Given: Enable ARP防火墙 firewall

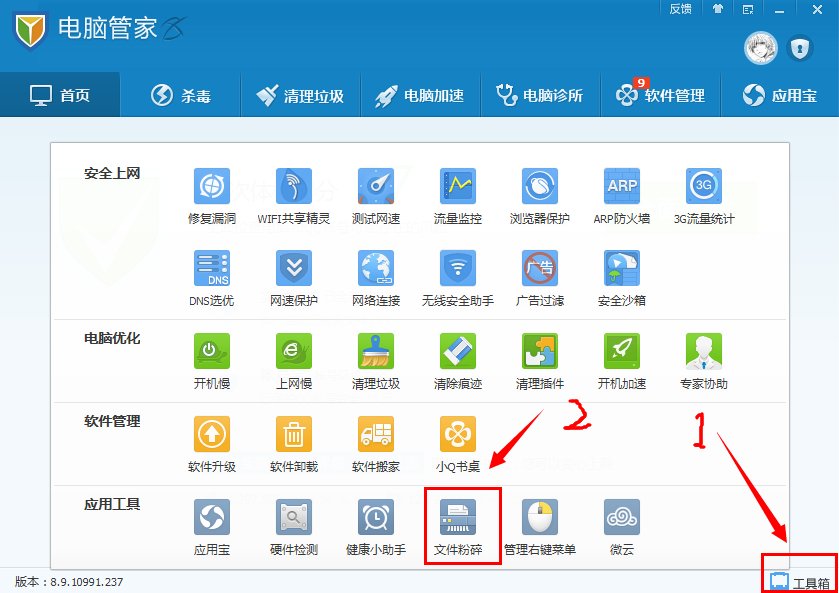Looking at the screenshot, I should pyautogui.click(x=622, y=188).
